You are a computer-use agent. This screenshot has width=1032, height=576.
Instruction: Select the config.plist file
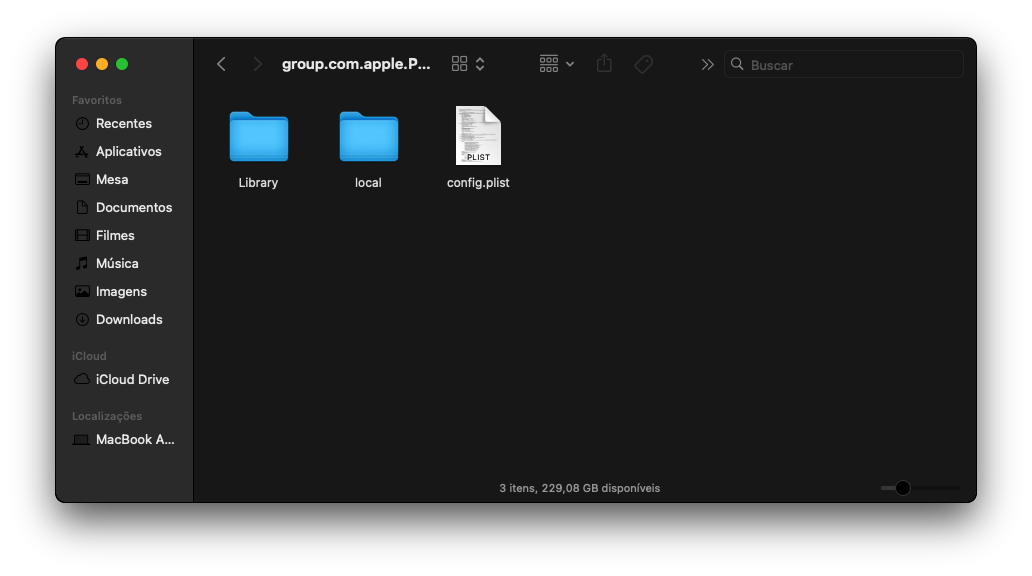[x=478, y=137]
